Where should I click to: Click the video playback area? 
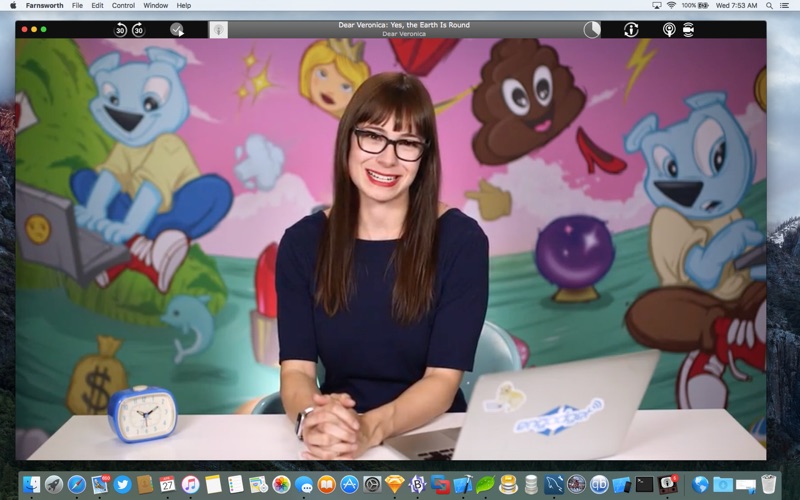pos(390,250)
